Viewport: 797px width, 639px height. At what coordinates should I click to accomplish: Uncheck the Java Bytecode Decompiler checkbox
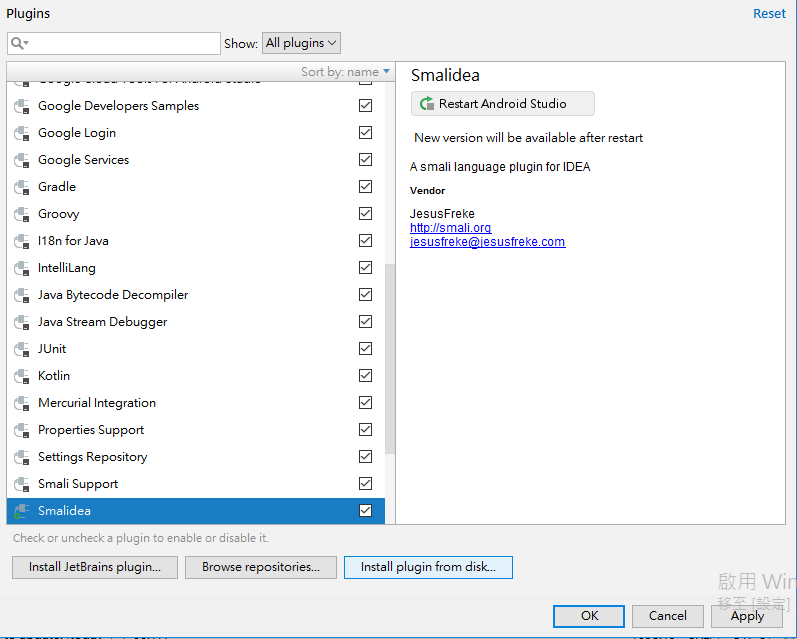pos(365,294)
